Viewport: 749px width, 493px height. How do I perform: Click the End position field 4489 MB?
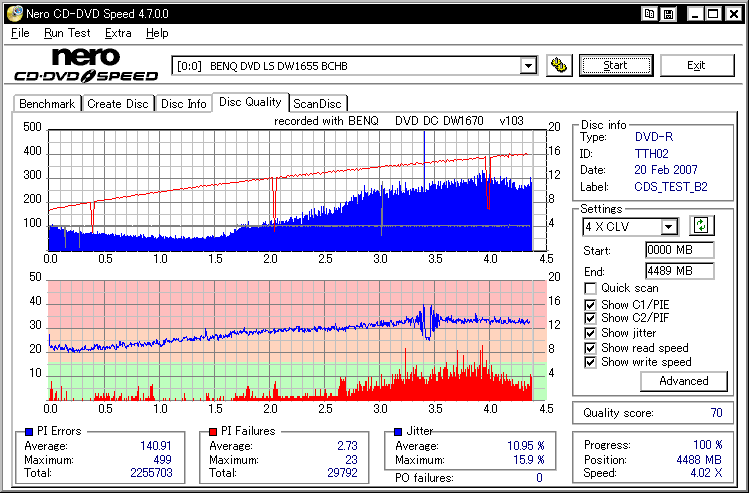click(x=679, y=271)
